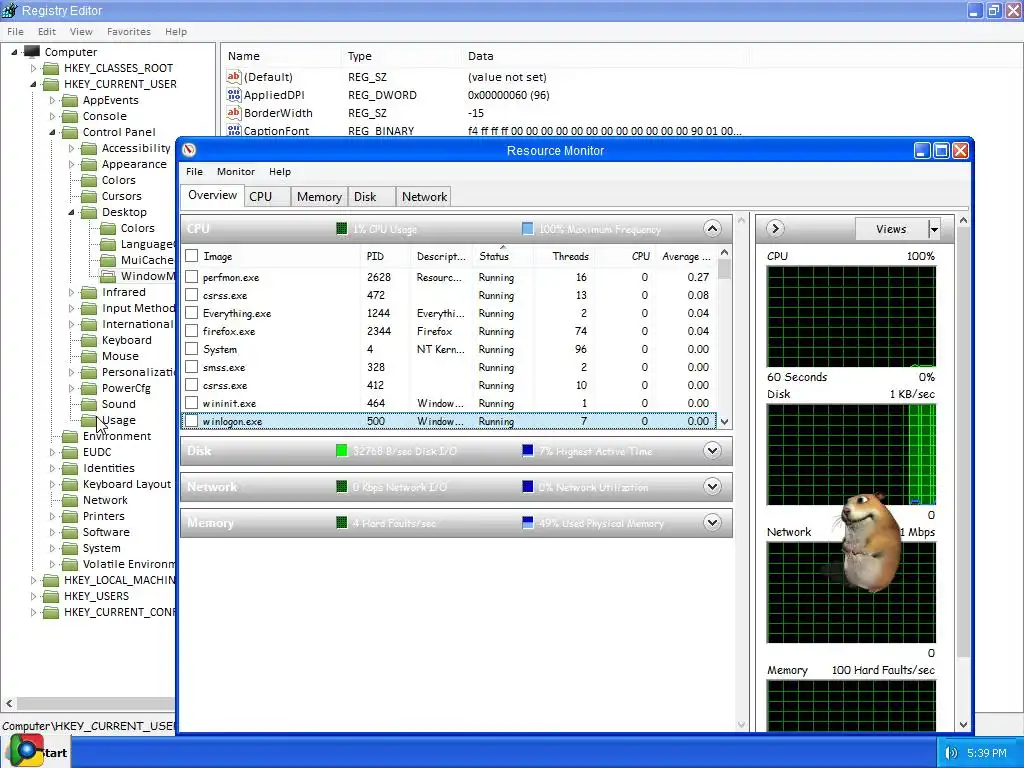Collapse the graphs pane arrow button
This screenshot has height=768, width=1024.
pos(775,229)
